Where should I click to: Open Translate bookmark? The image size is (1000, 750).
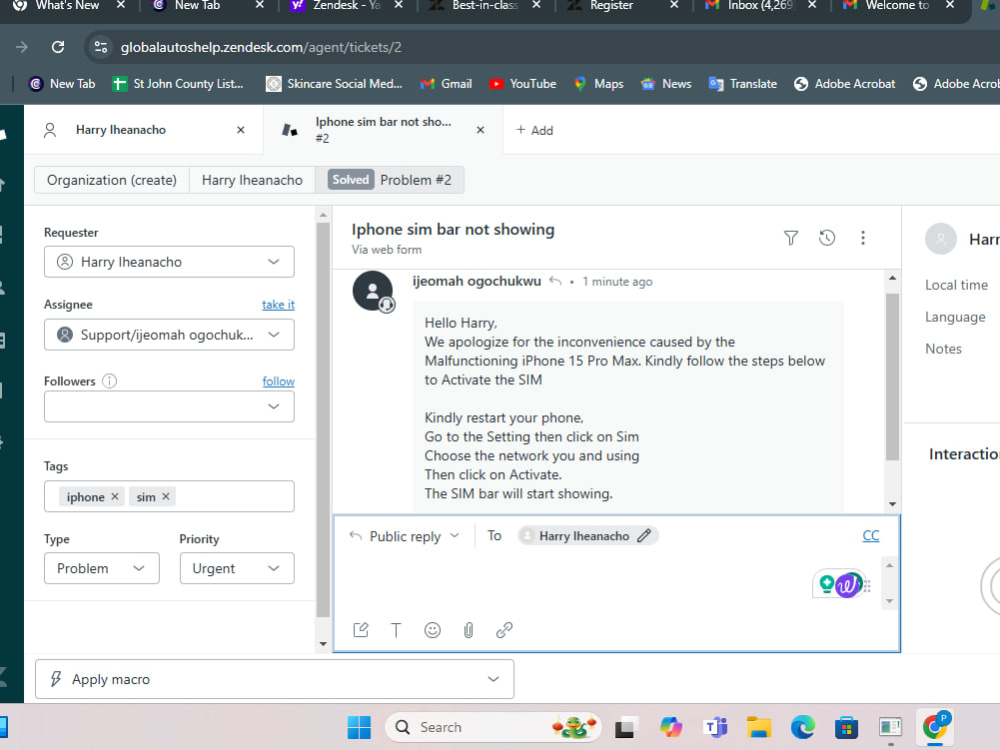pyautogui.click(x=743, y=84)
